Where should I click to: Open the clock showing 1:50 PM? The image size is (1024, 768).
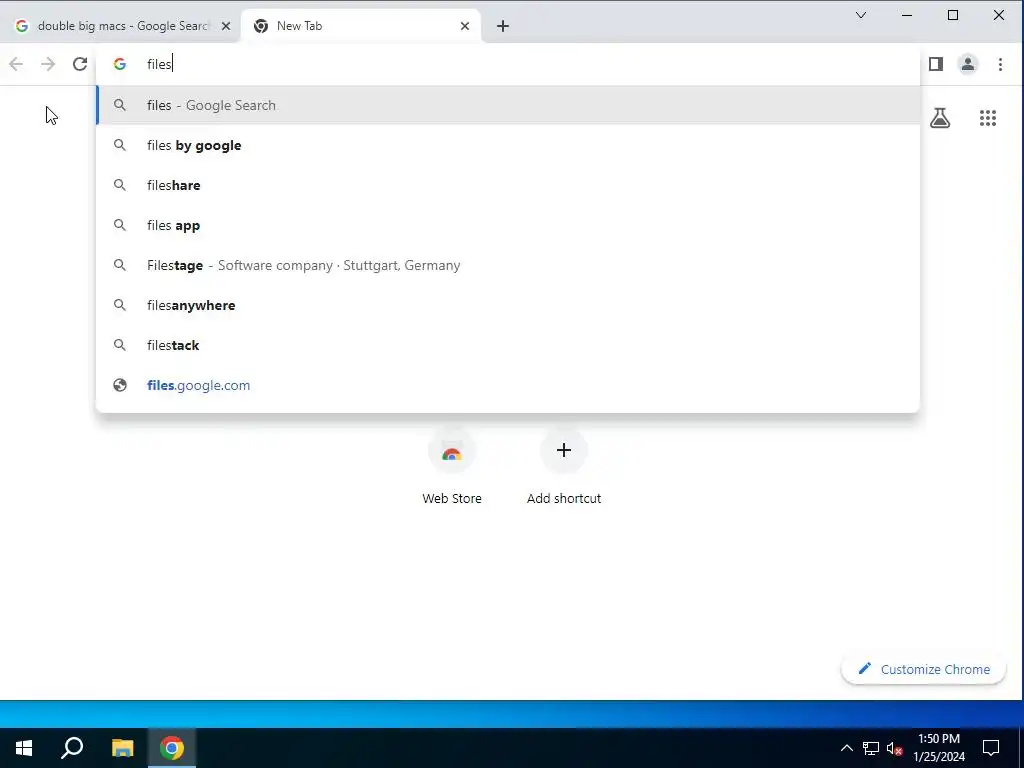coord(939,748)
